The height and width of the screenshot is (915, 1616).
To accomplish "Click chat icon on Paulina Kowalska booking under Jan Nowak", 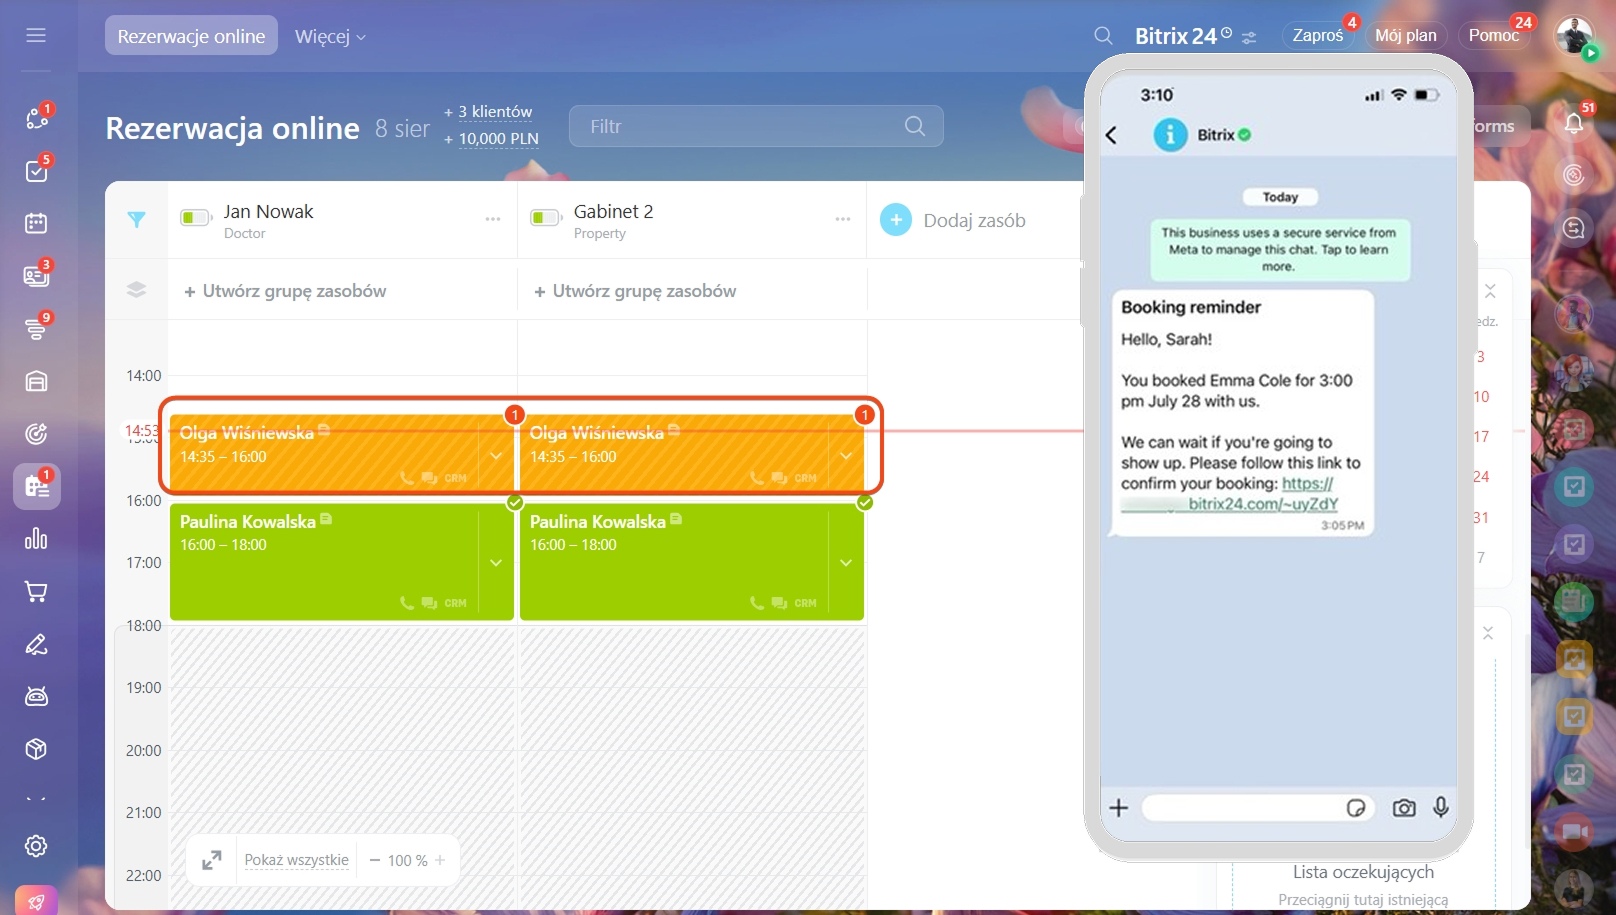I will click(429, 603).
